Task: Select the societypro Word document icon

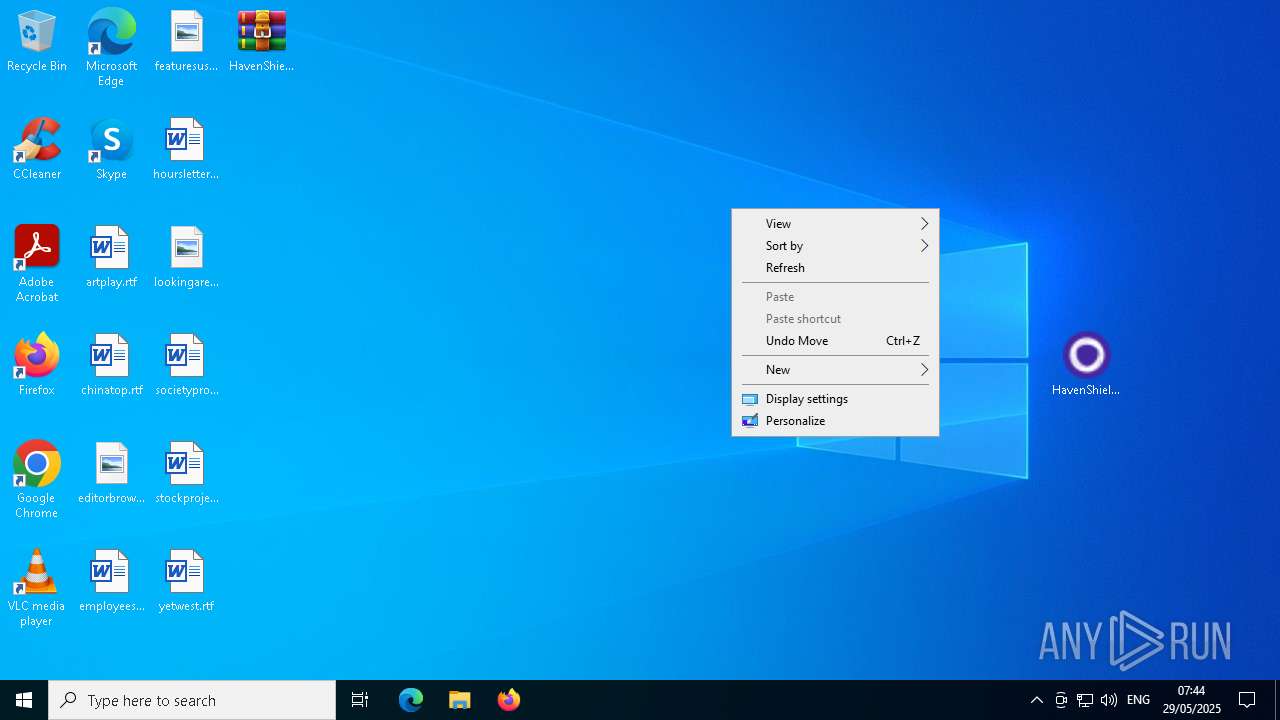Action: tap(186, 366)
